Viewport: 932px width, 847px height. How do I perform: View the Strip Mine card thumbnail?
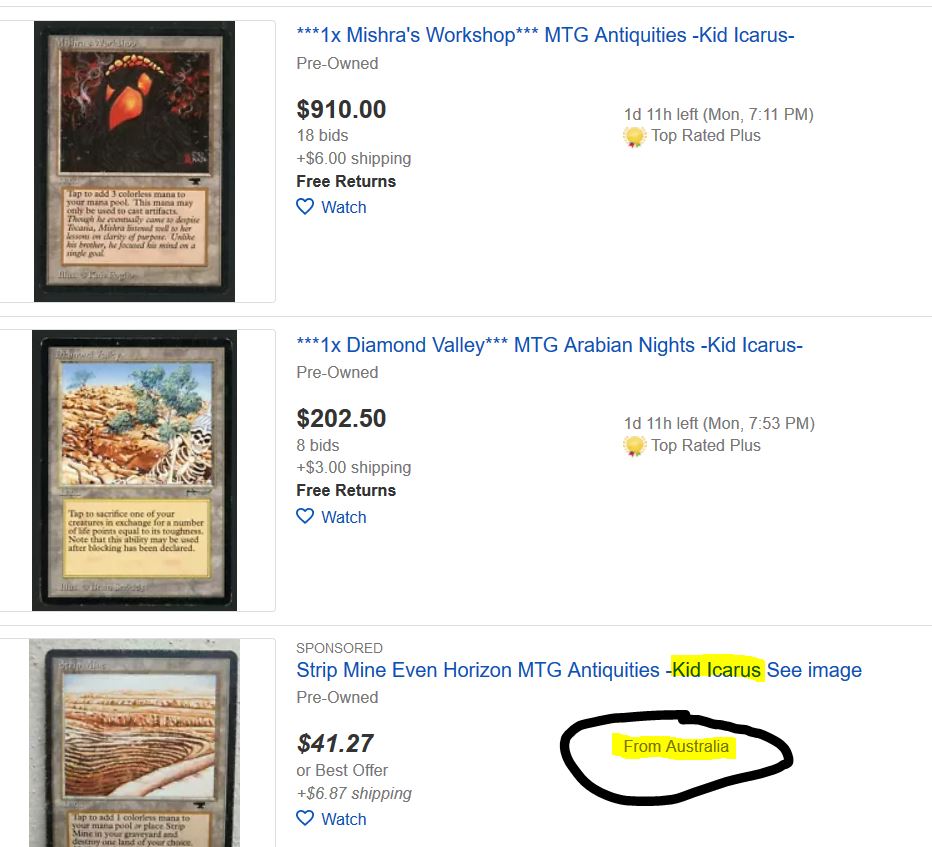click(x=134, y=743)
